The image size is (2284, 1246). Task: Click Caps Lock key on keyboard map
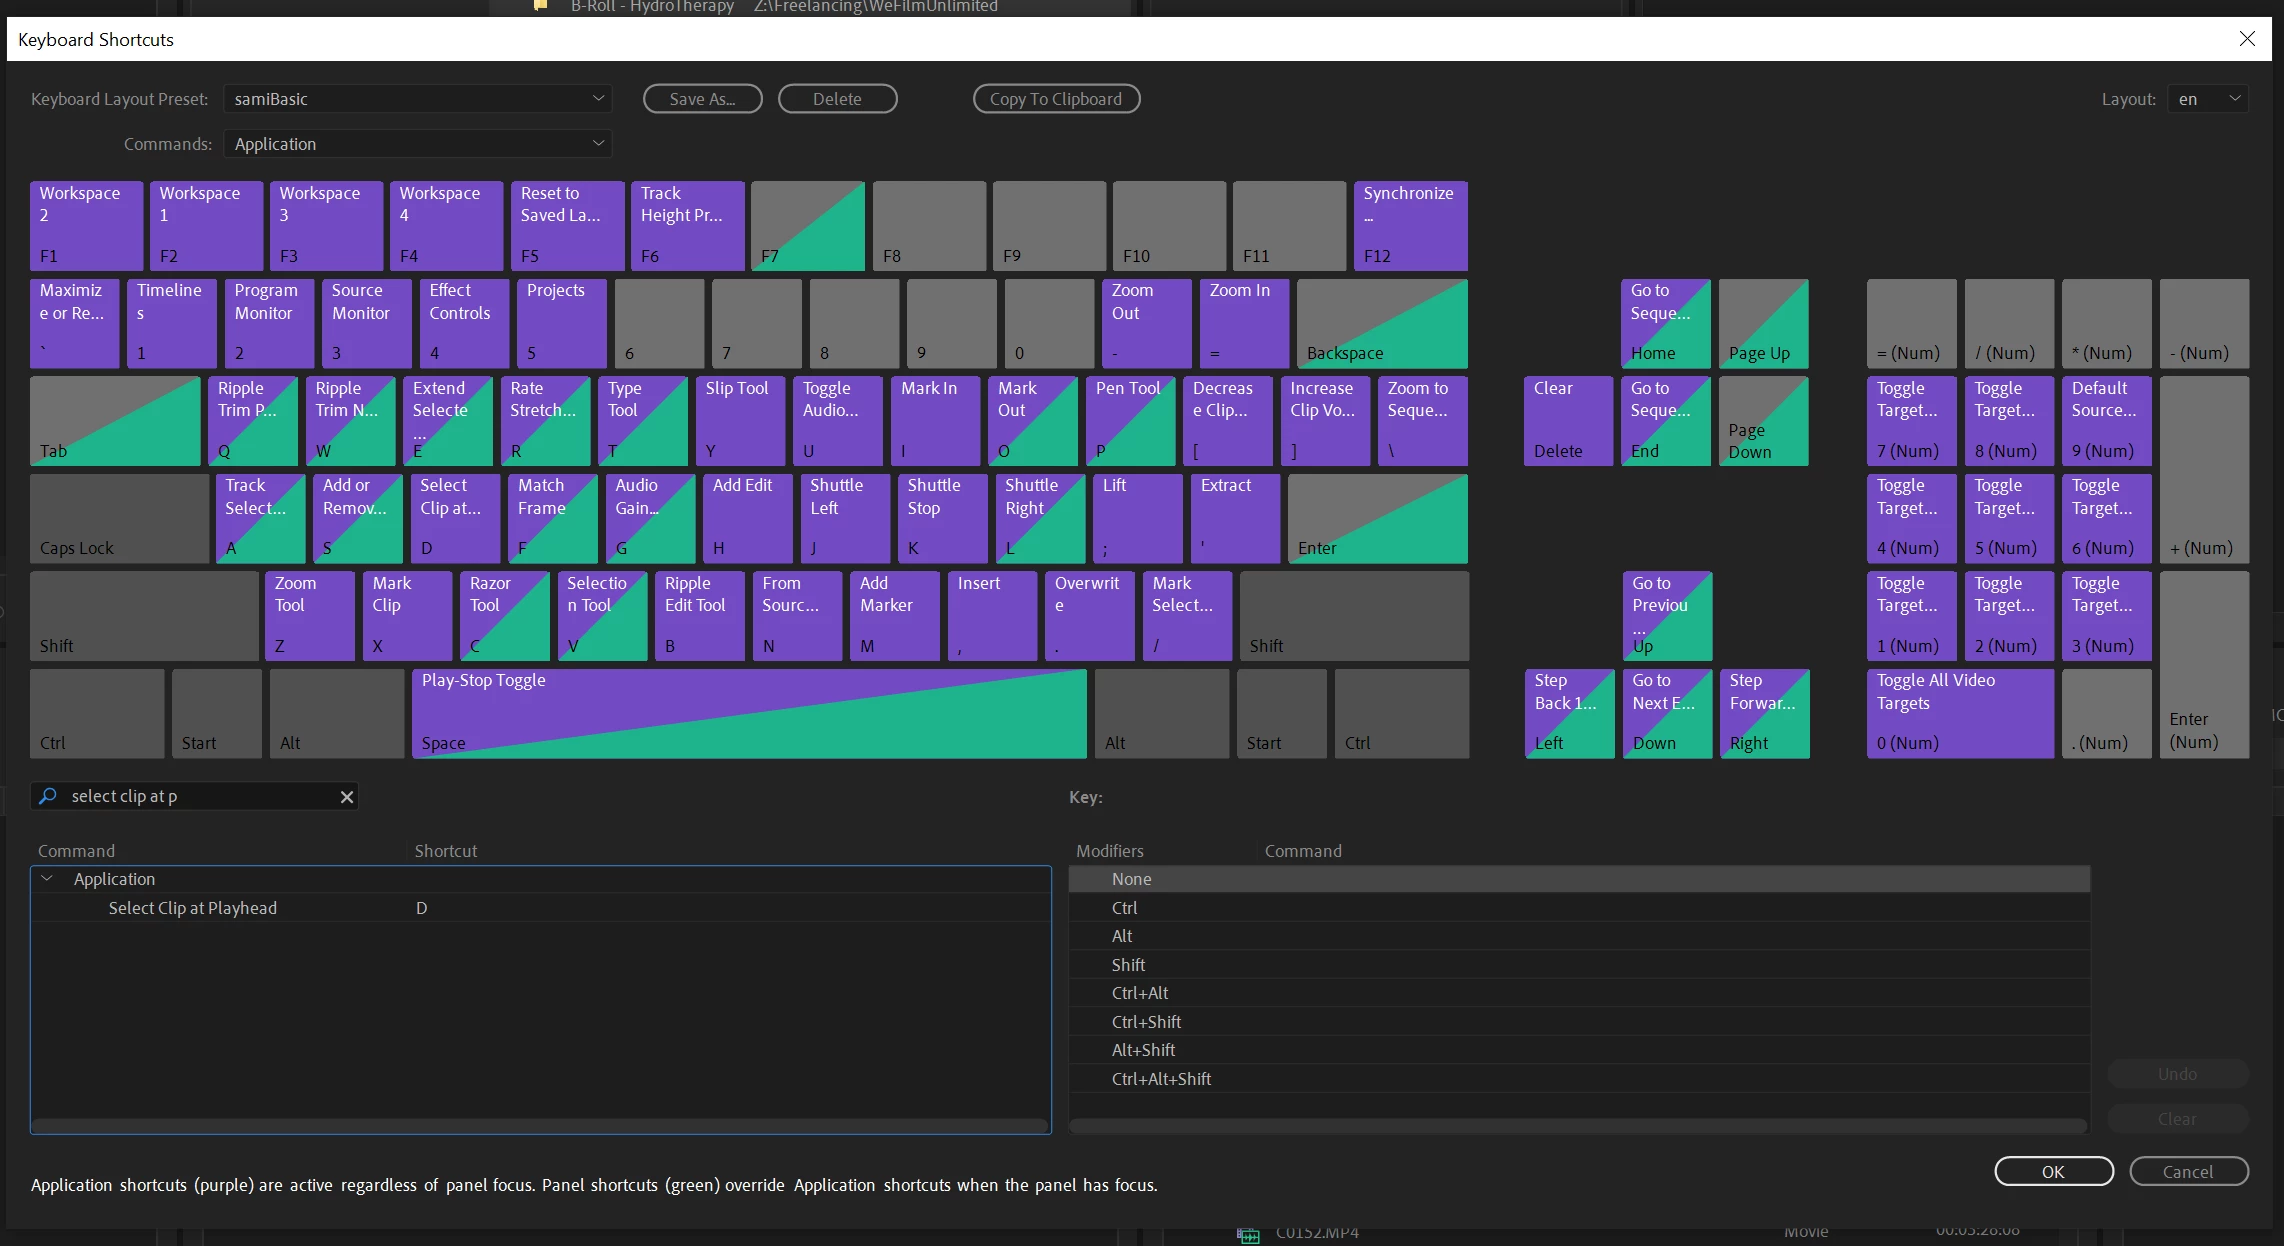pos(119,518)
